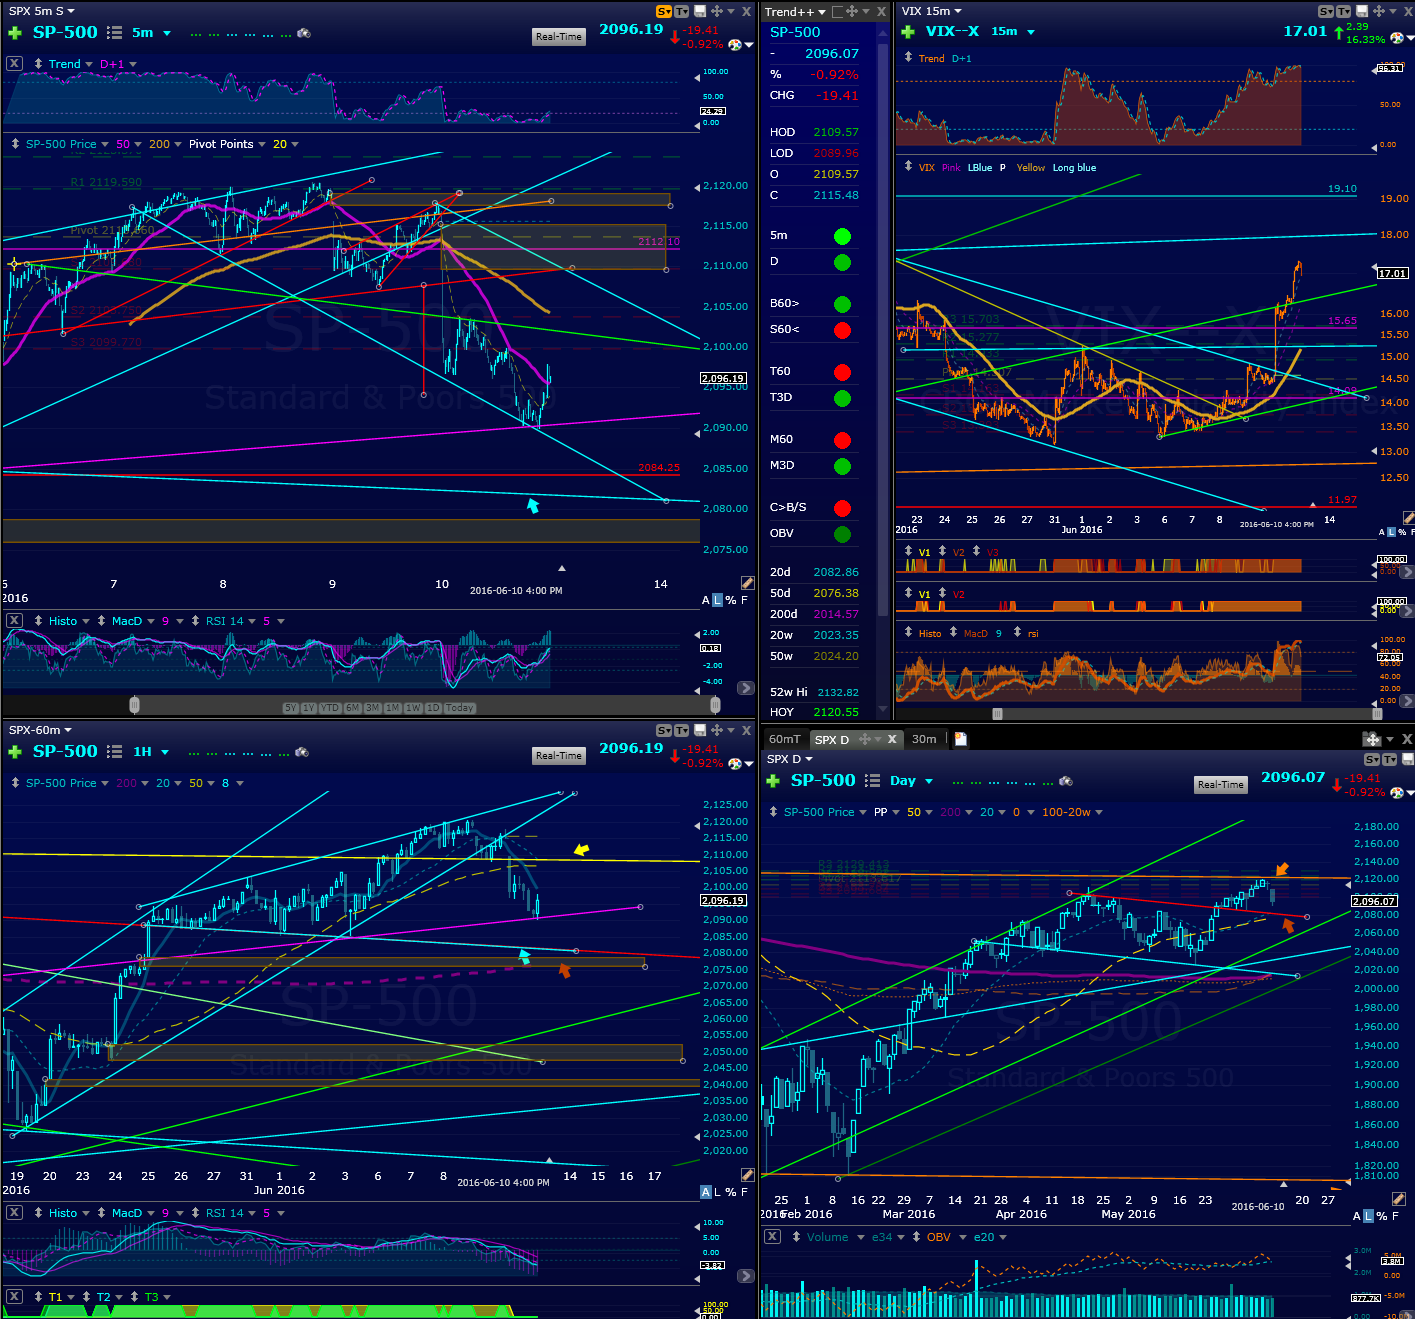
Task: Toggle A scale mode in SPX D chart
Action: pyautogui.click(x=1357, y=1216)
